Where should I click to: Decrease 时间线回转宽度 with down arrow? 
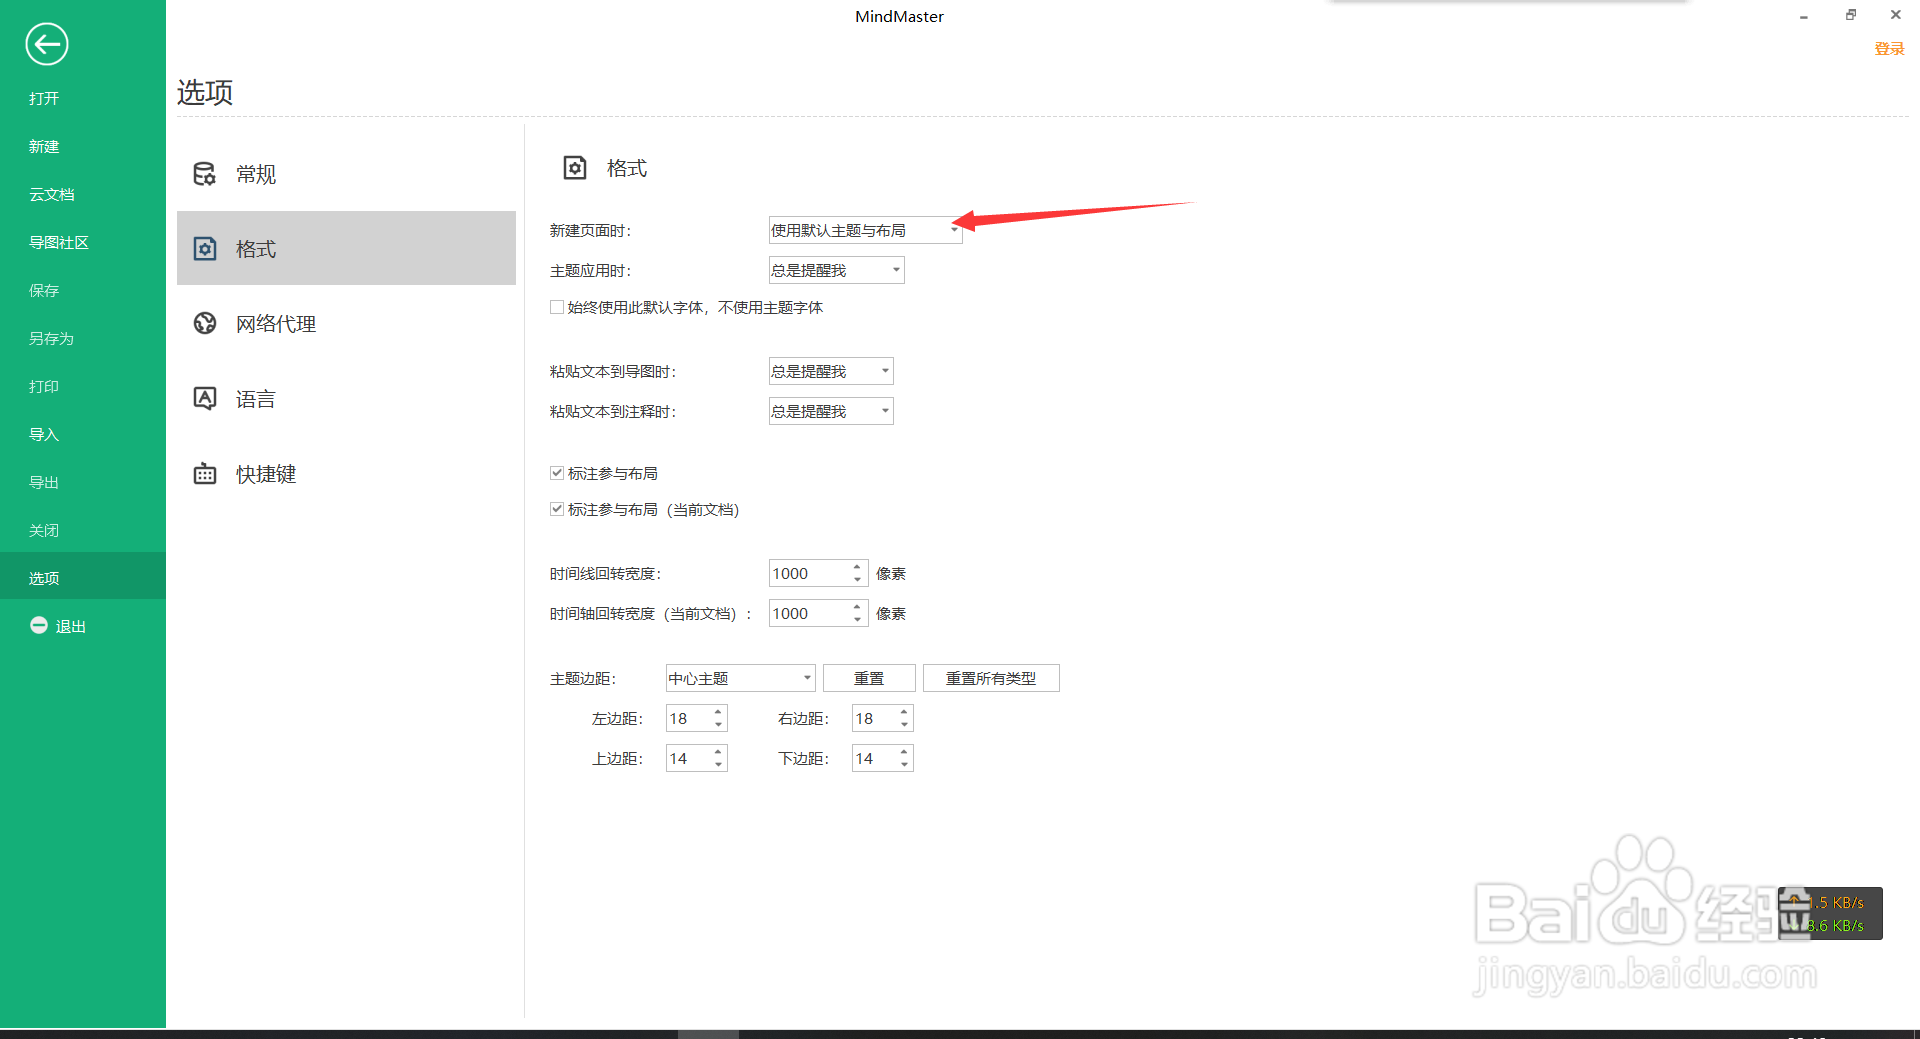pos(857,580)
